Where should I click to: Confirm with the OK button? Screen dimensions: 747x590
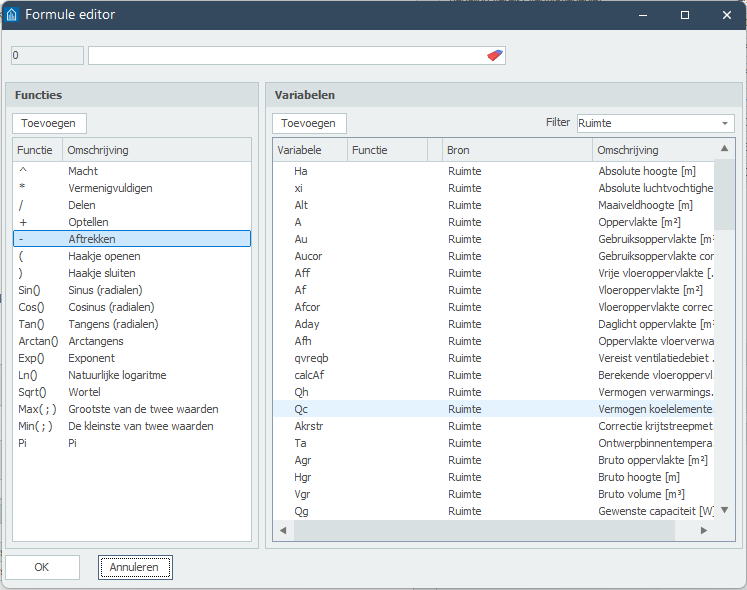click(42, 567)
